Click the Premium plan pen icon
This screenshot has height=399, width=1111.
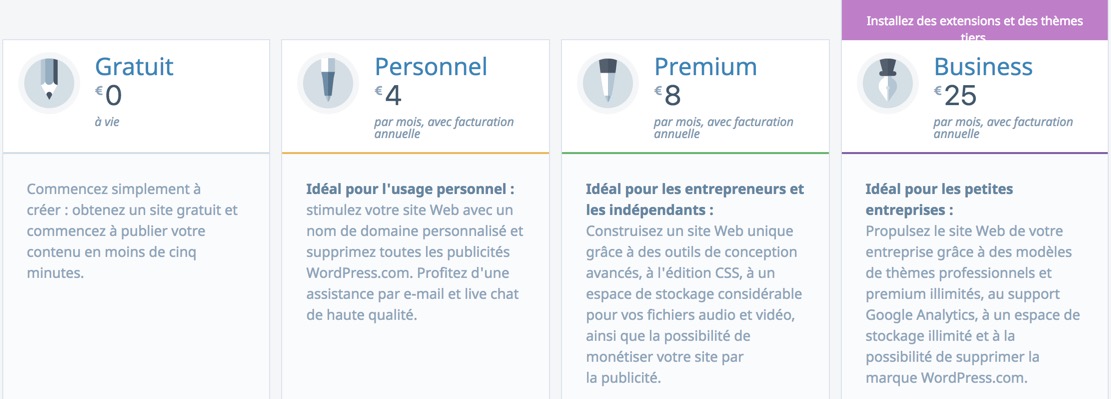[608, 83]
